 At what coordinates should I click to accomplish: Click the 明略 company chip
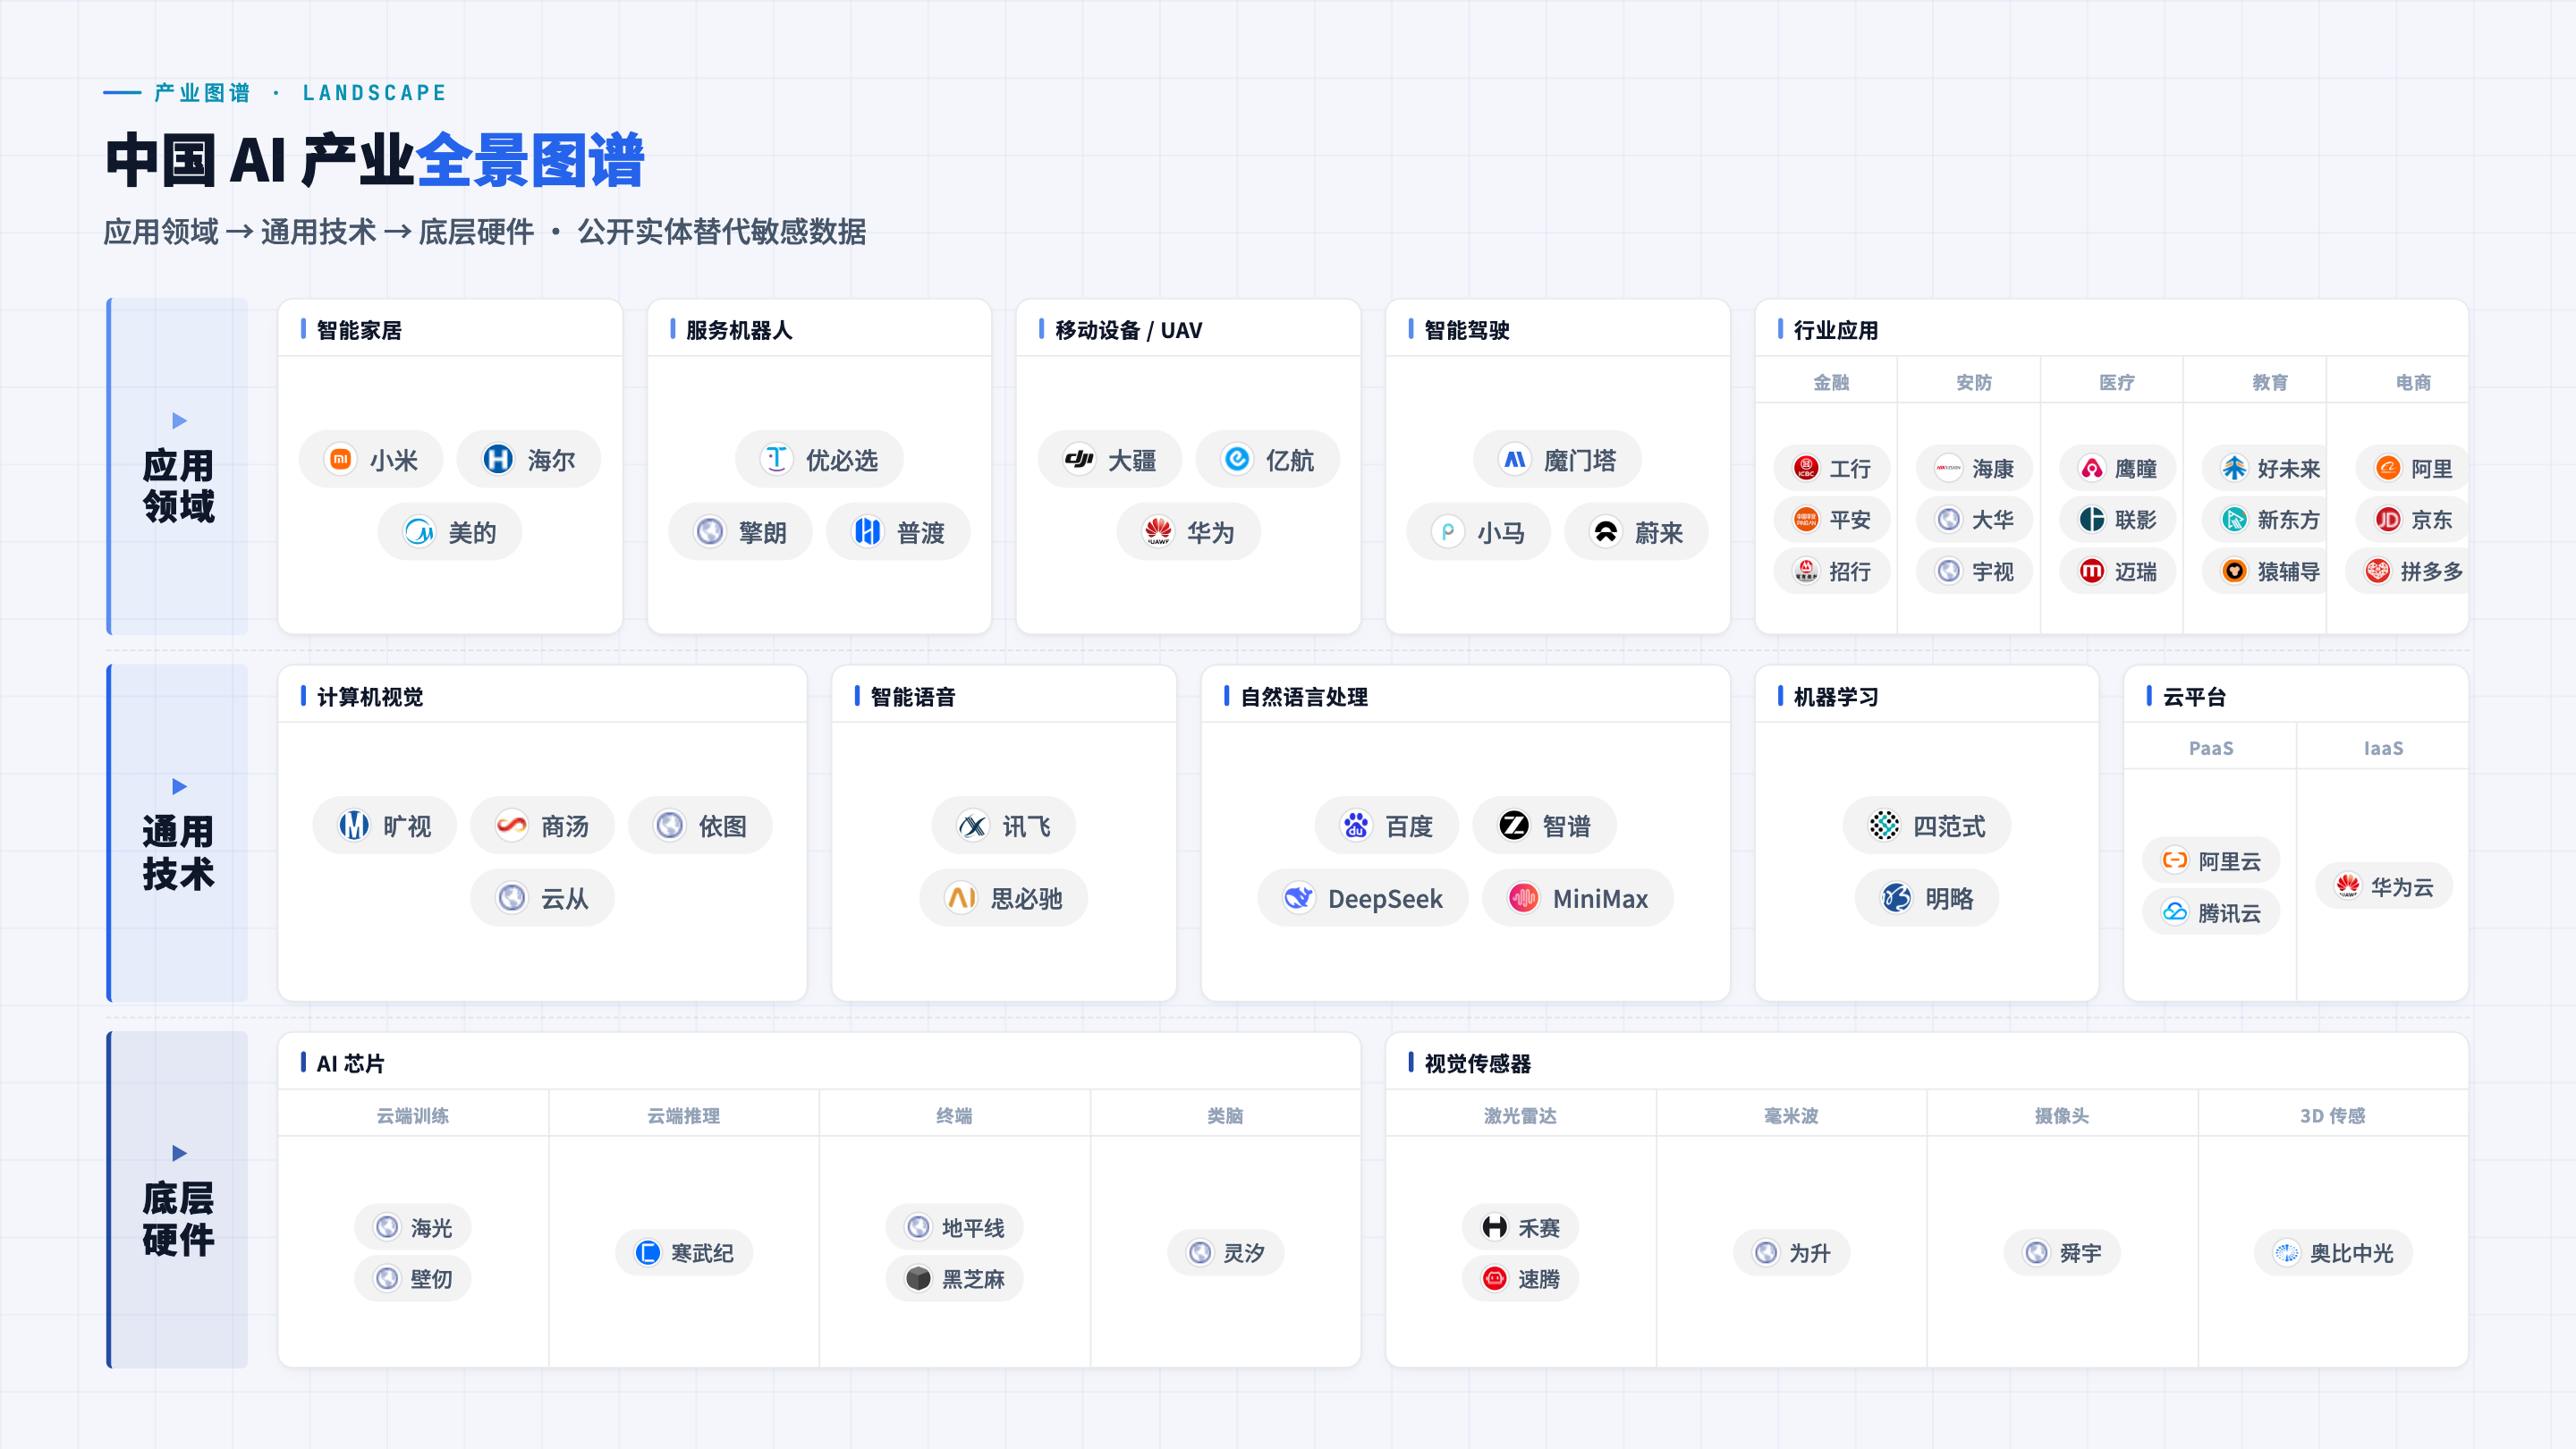tap(1927, 898)
